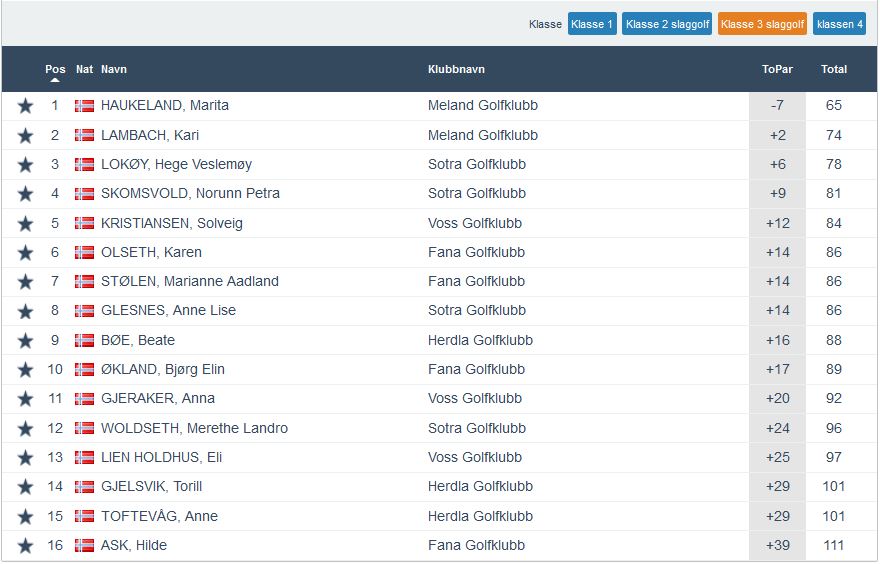880x564 pixels.
Task: Click the star for WOLDSETH, Merethe Landro
Action: 25,428
